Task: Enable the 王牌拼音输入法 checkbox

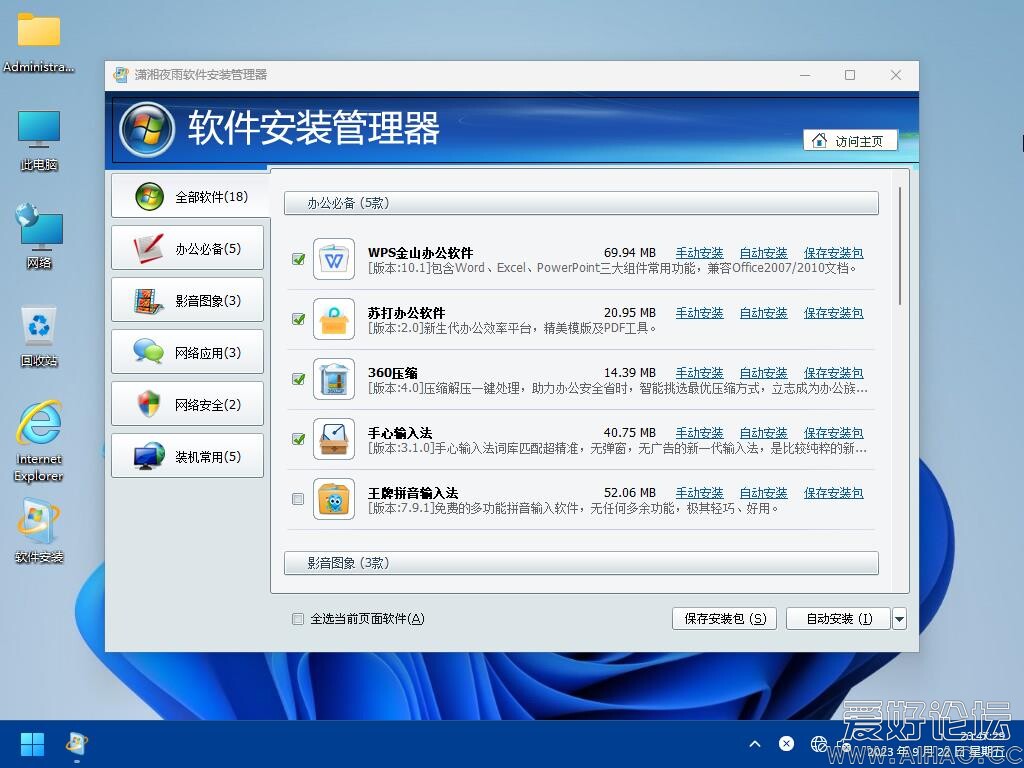Action: point(298,499)
